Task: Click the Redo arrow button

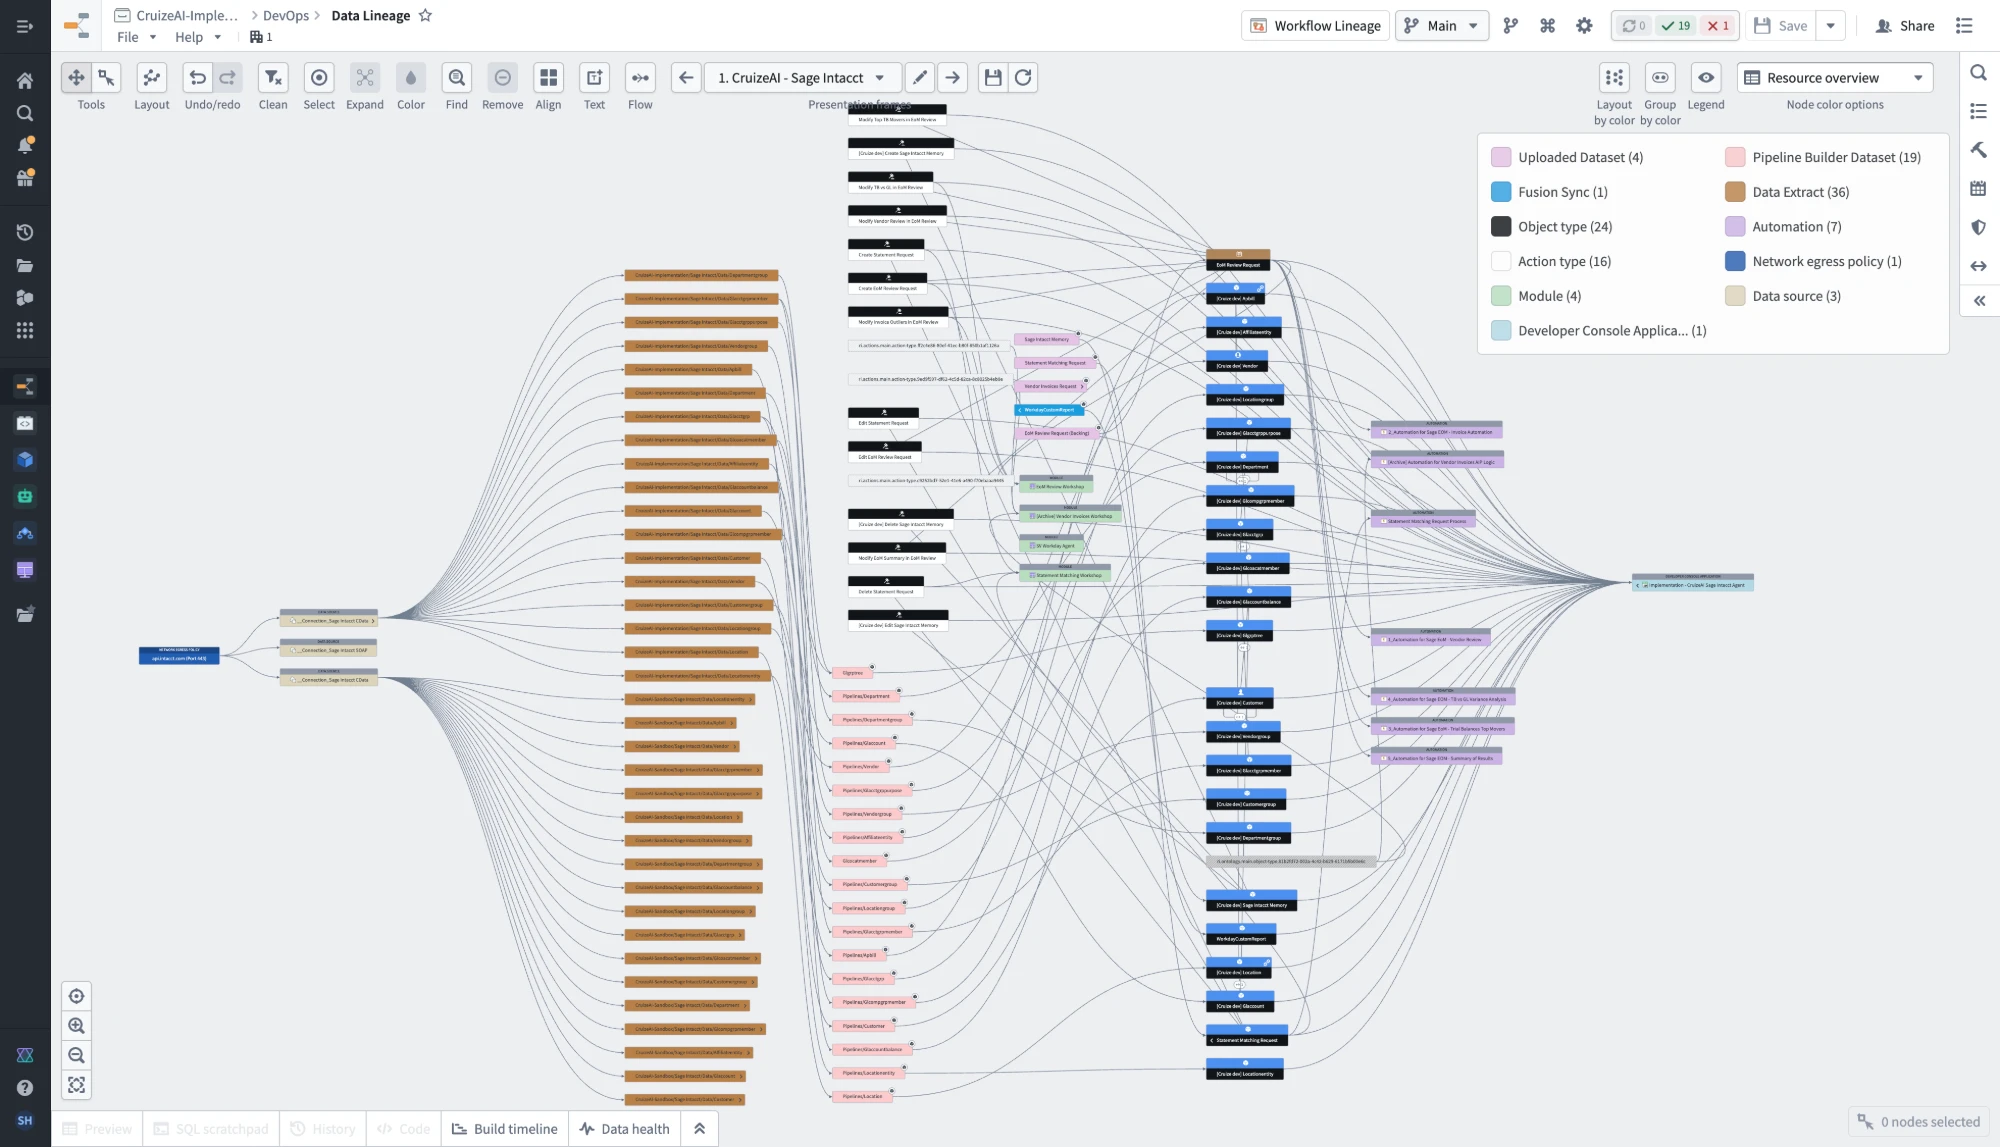Action: coord(228,78)
